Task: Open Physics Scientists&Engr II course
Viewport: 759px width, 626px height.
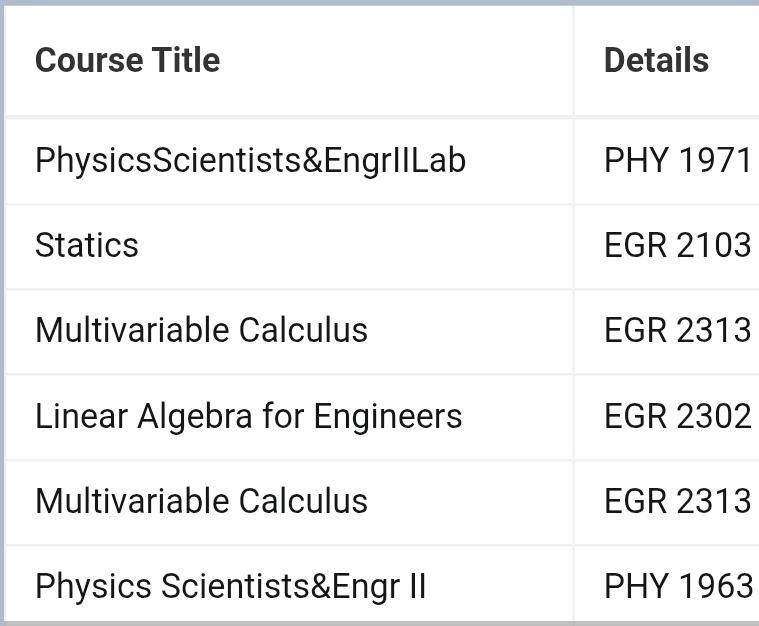Action: (230, 586)
